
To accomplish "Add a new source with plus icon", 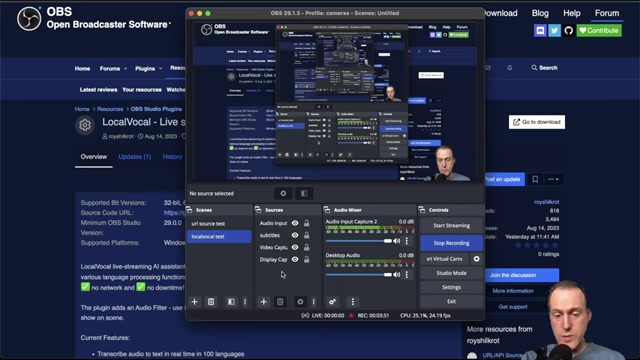I will [264, 302].
